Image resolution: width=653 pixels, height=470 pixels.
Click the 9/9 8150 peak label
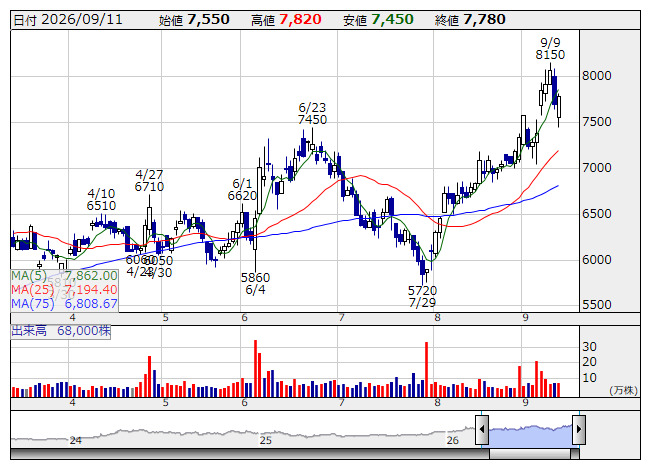click(550, 48)
